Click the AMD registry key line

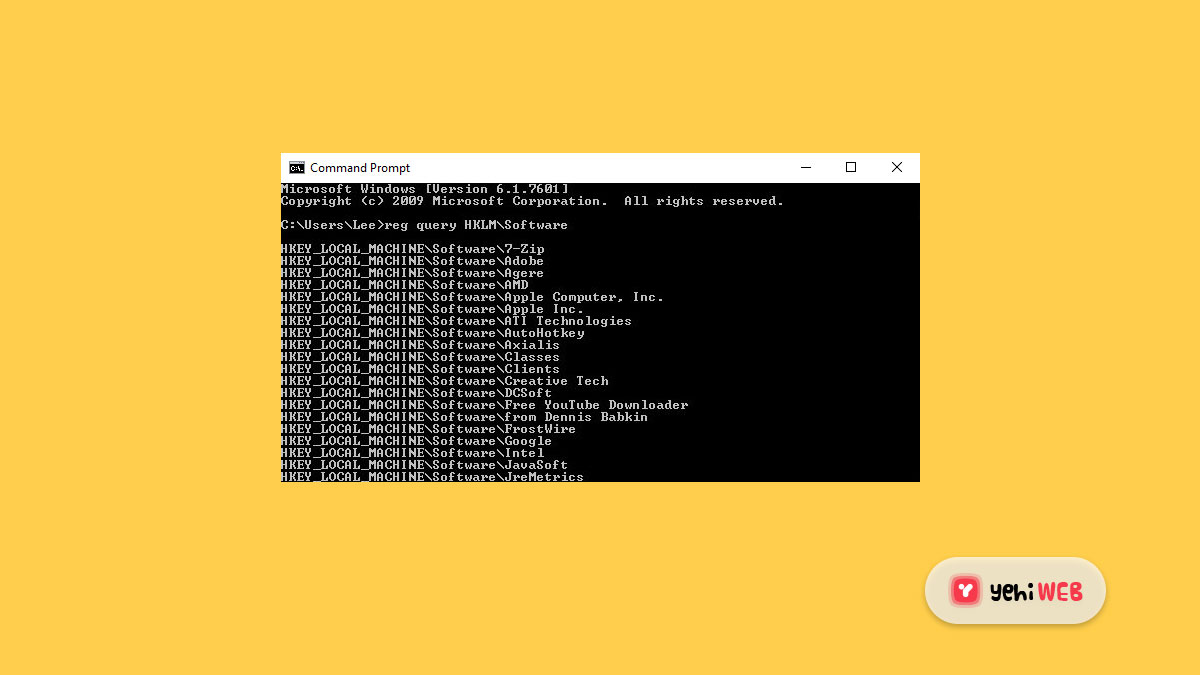[x=408, y=285]
